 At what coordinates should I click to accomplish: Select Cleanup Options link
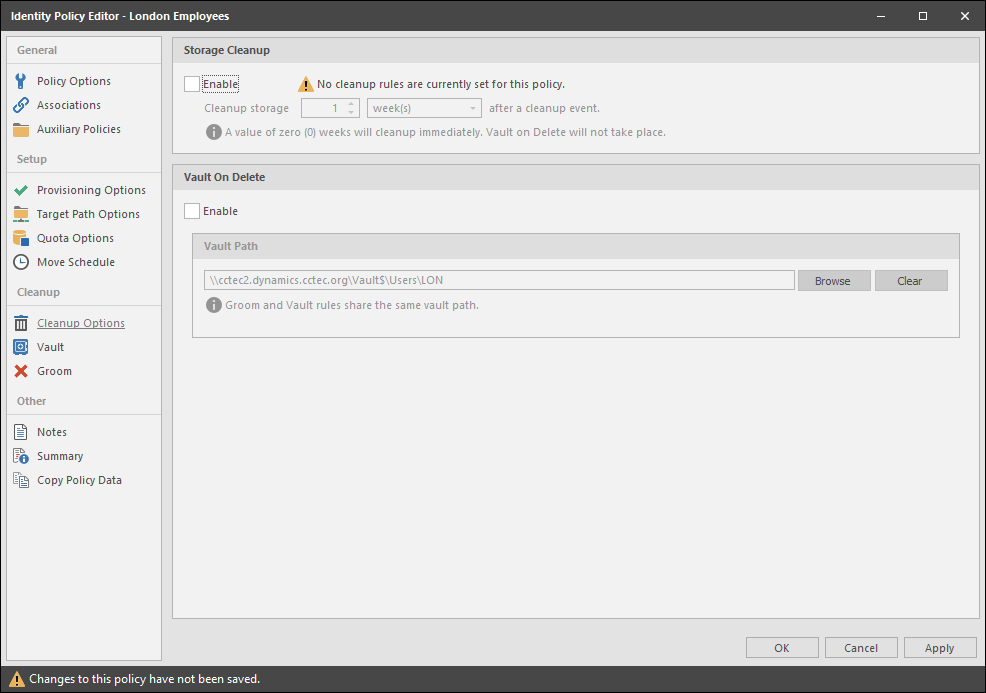coord(80,323)
